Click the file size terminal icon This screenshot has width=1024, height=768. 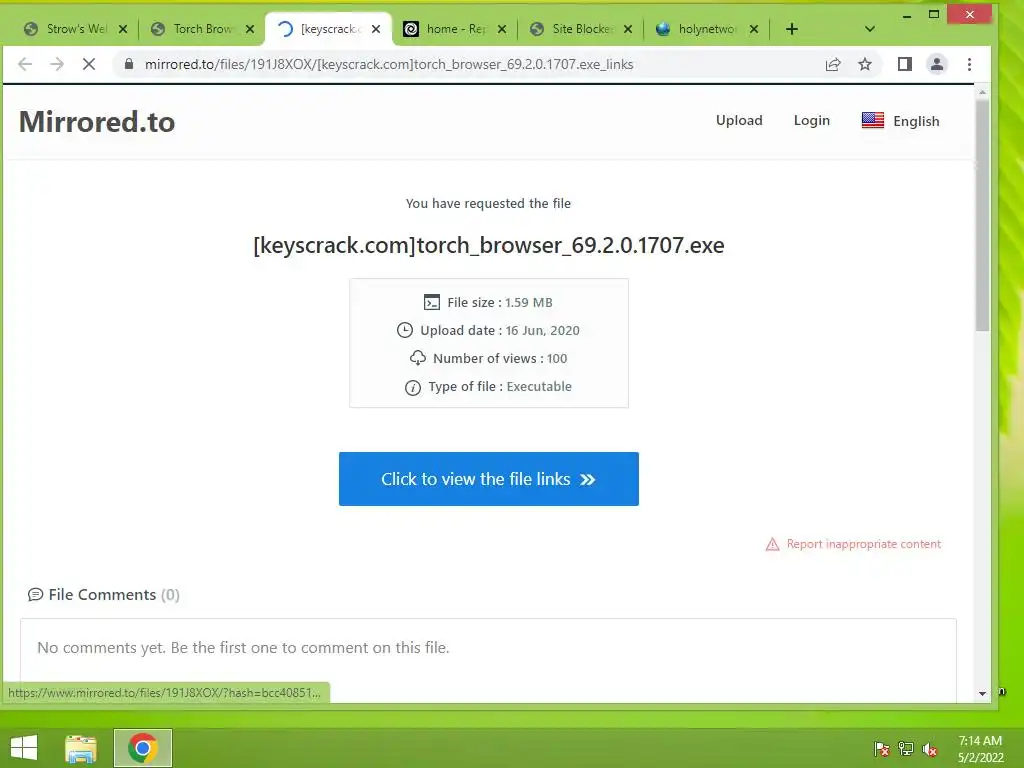(x=432, y=302)
